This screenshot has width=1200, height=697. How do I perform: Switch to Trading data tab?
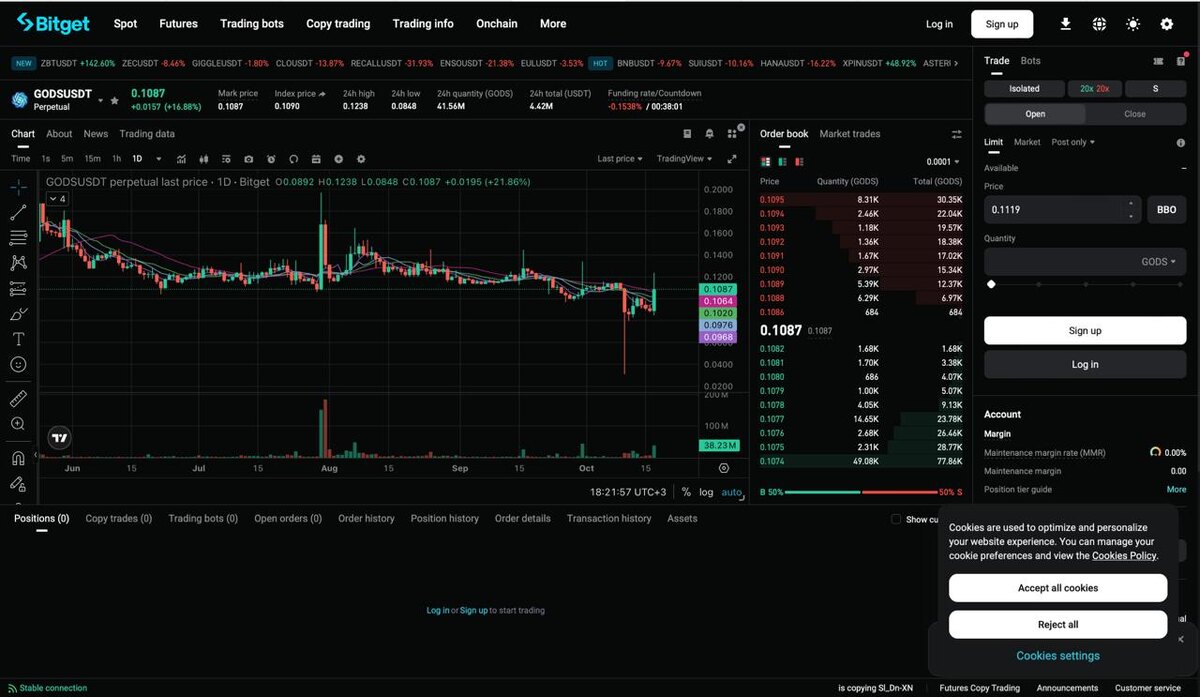(x=147, y=134)
